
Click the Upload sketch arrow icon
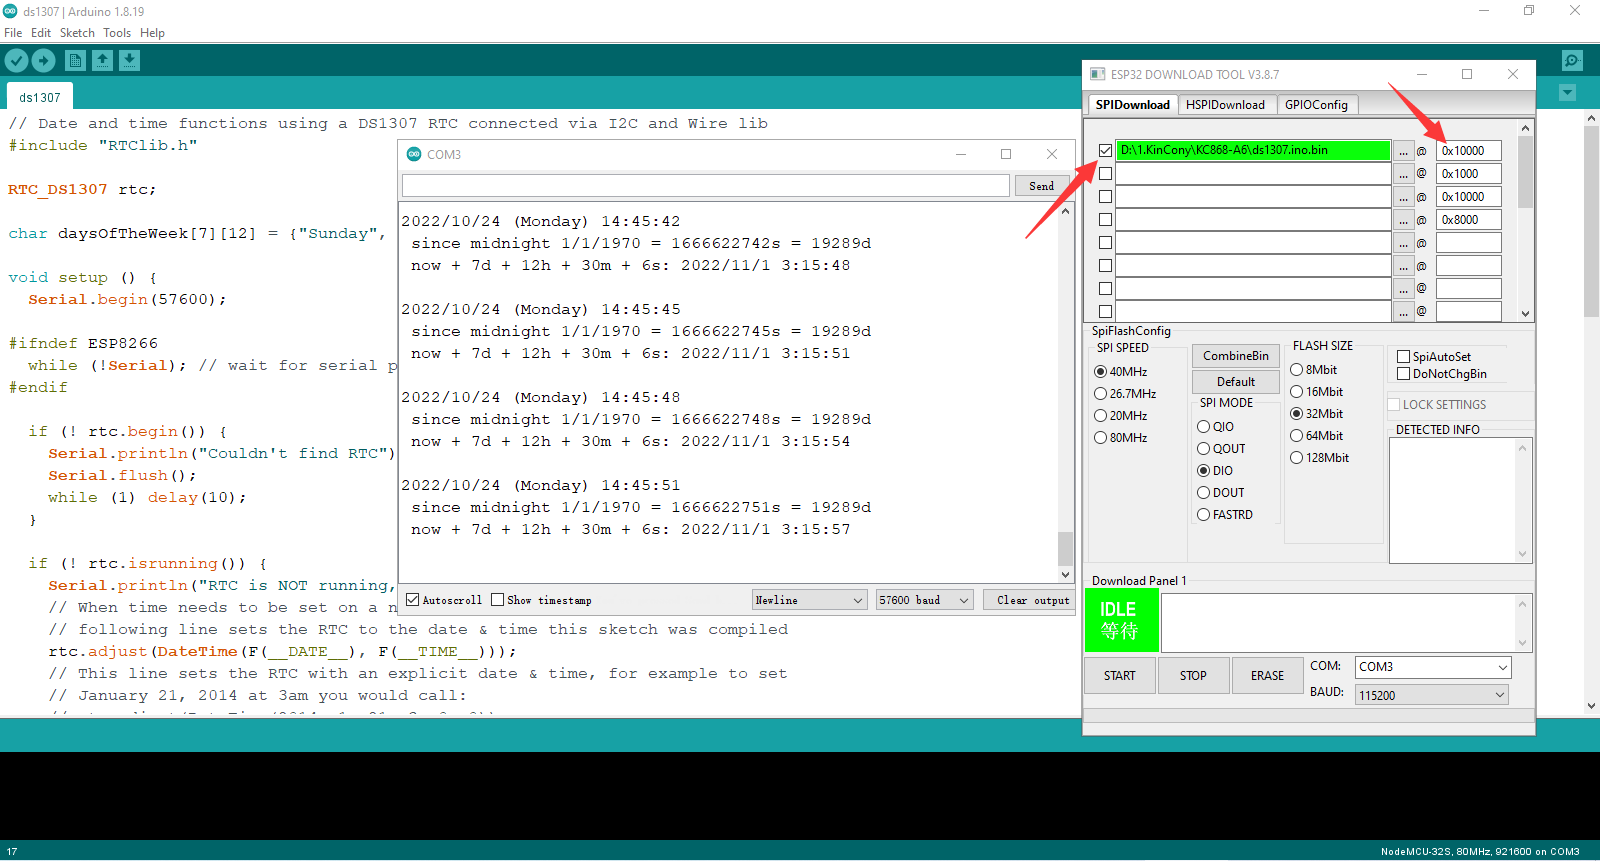(x=44, y=61)
